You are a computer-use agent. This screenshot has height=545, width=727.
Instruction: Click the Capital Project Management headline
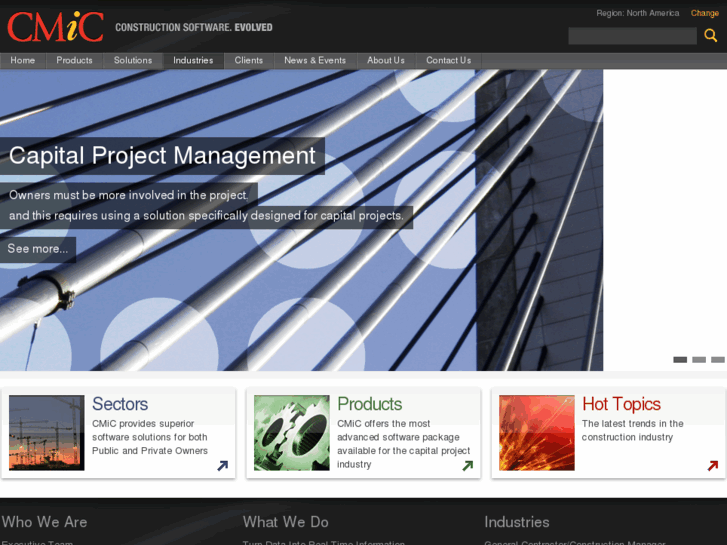coord(162,155)
